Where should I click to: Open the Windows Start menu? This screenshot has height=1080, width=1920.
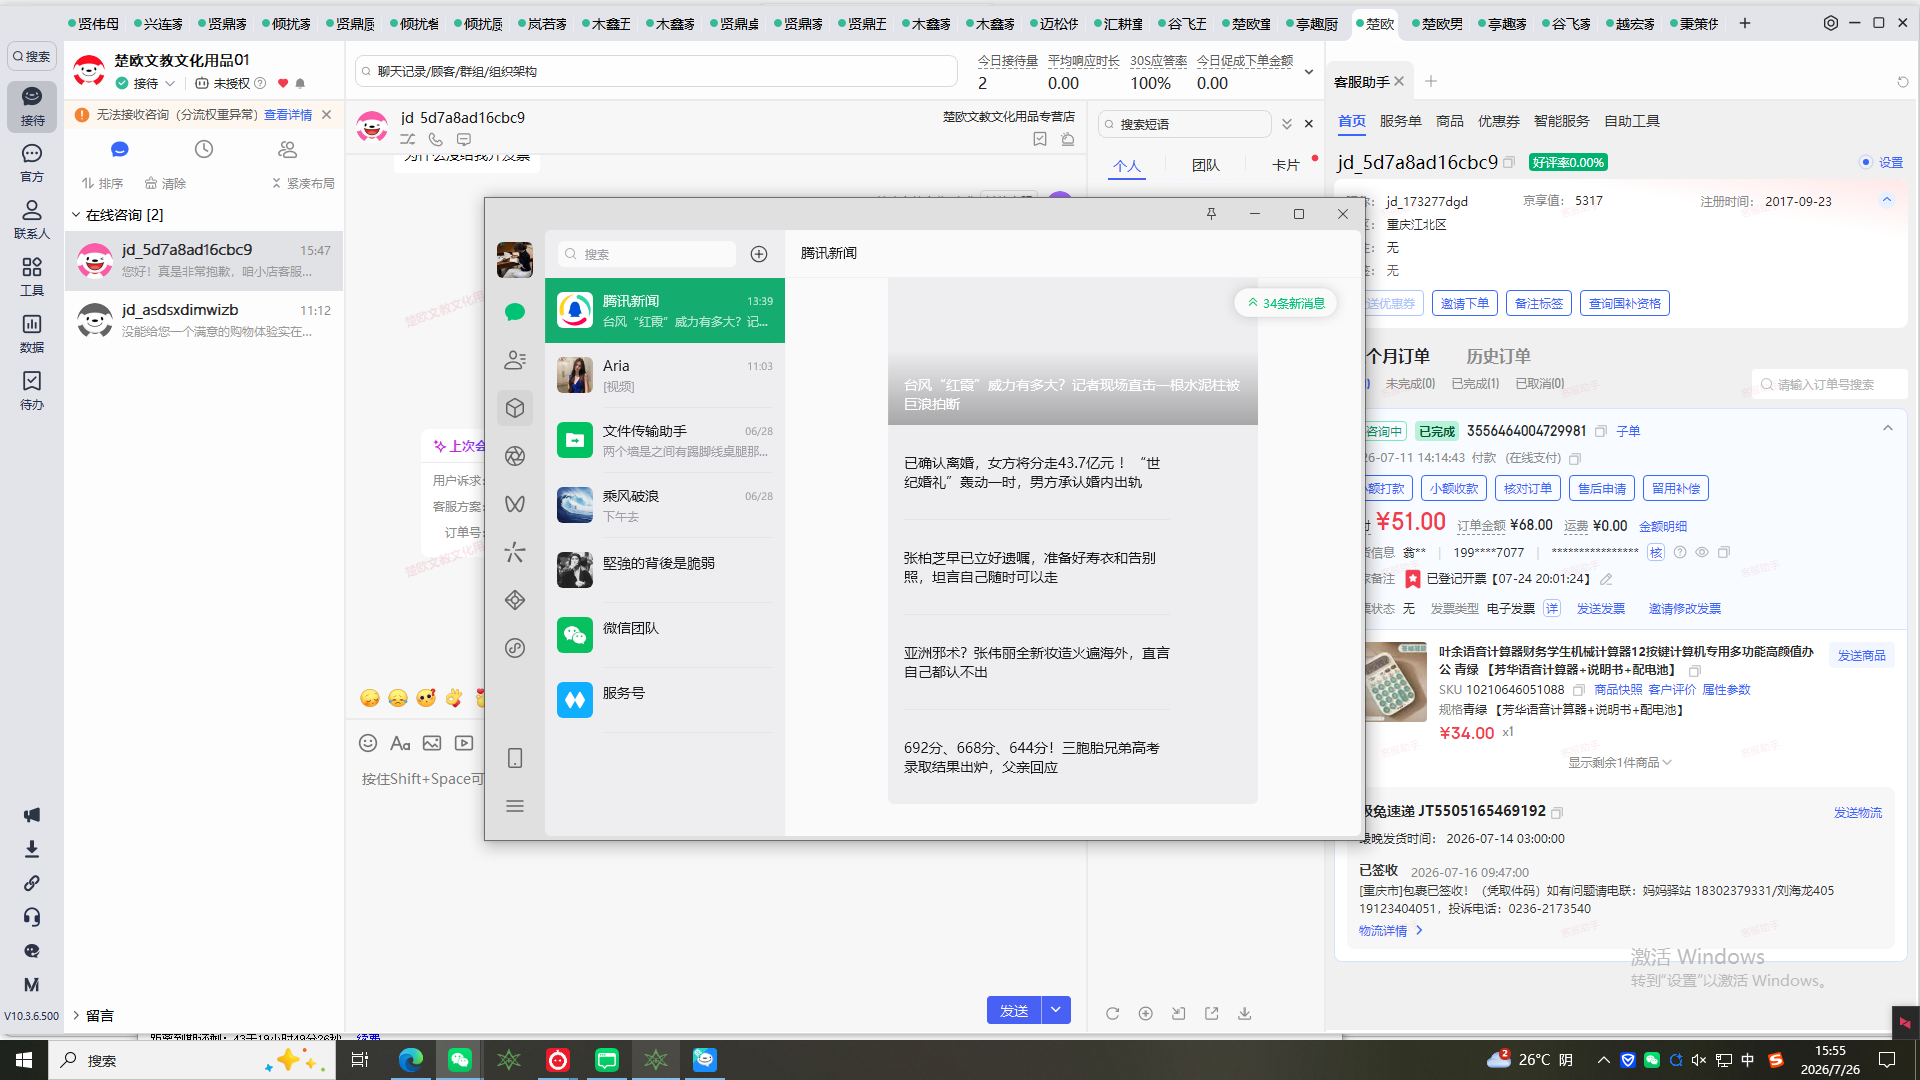pyautogui.click(x=24, y=1060)
